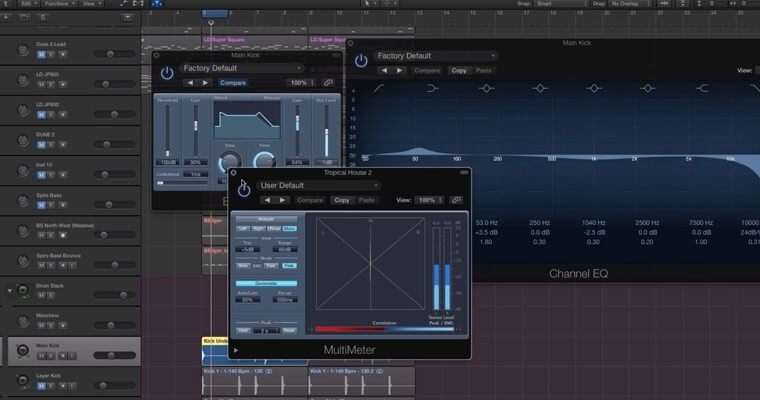Click Copy in the Channel EQ window
This screenshot has height=400, width=760.
point(459,70)
